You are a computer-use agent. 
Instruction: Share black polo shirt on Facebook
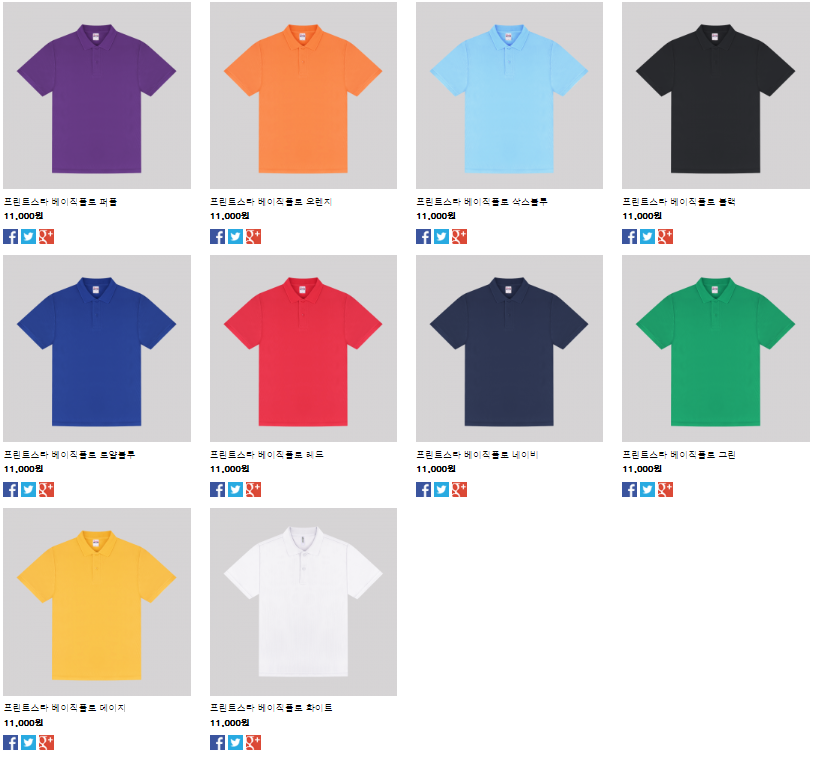coord(629,237)
